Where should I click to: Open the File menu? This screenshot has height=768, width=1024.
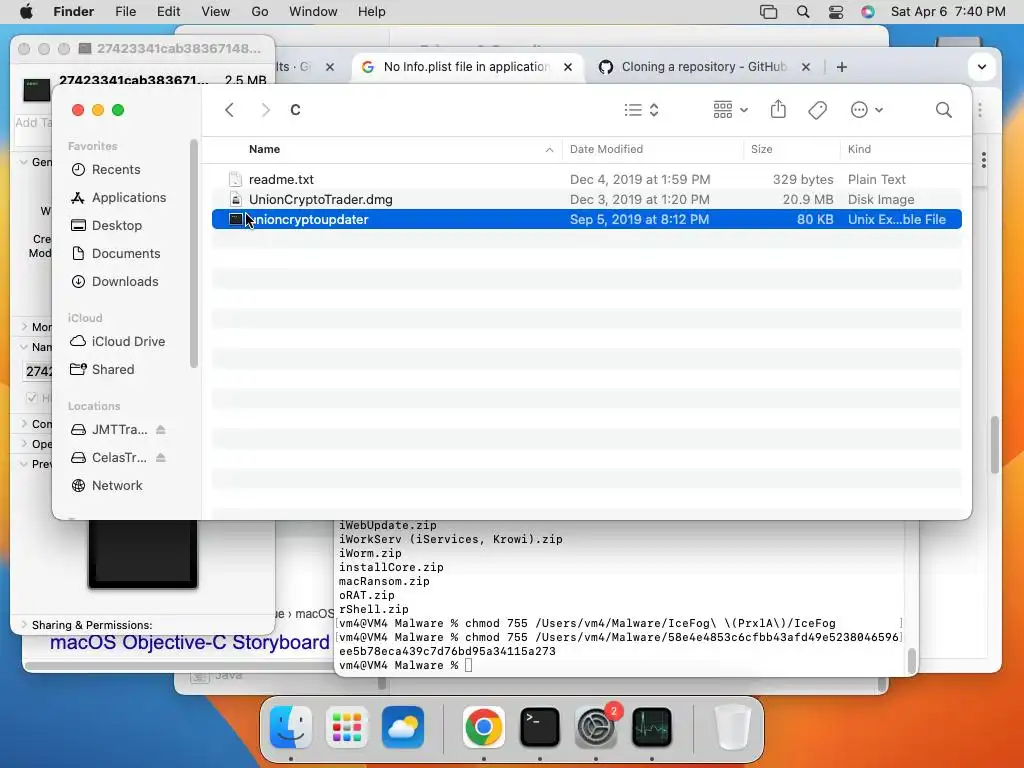click(125, 12)
